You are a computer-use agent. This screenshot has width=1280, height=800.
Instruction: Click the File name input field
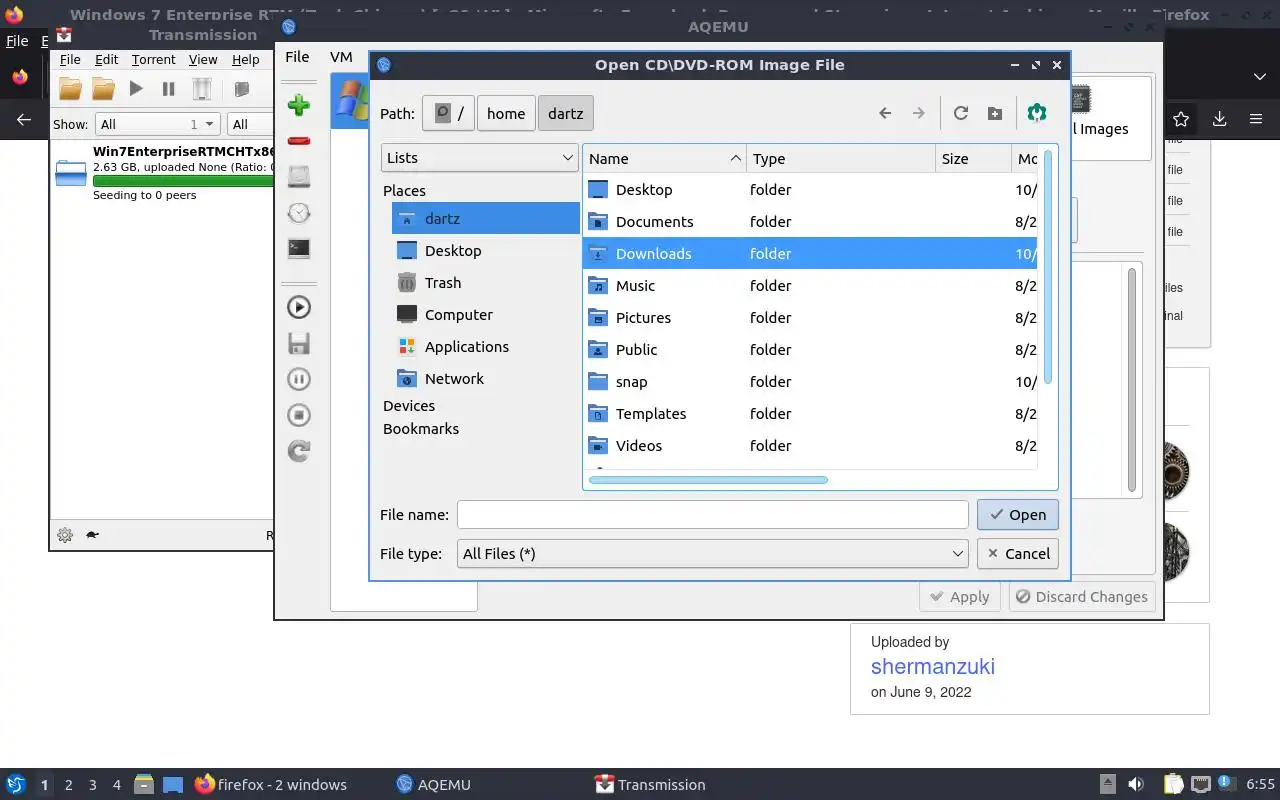(713, 514)
